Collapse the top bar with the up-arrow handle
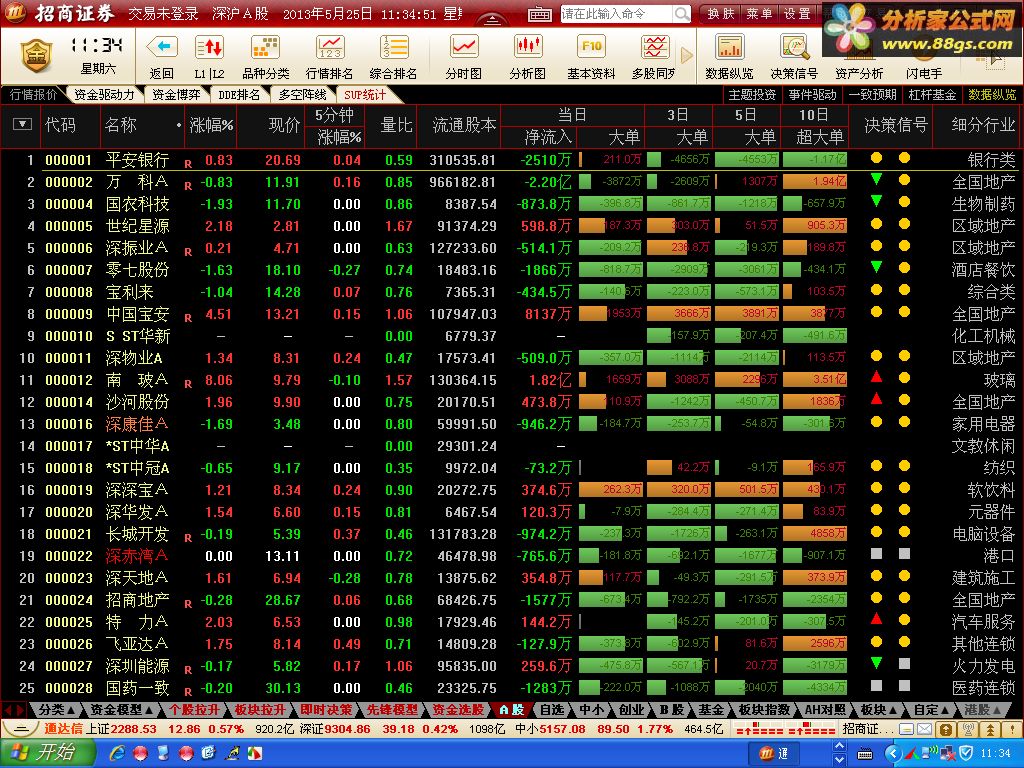This screenshot has width=1024, height=768. tap(492, 20)
